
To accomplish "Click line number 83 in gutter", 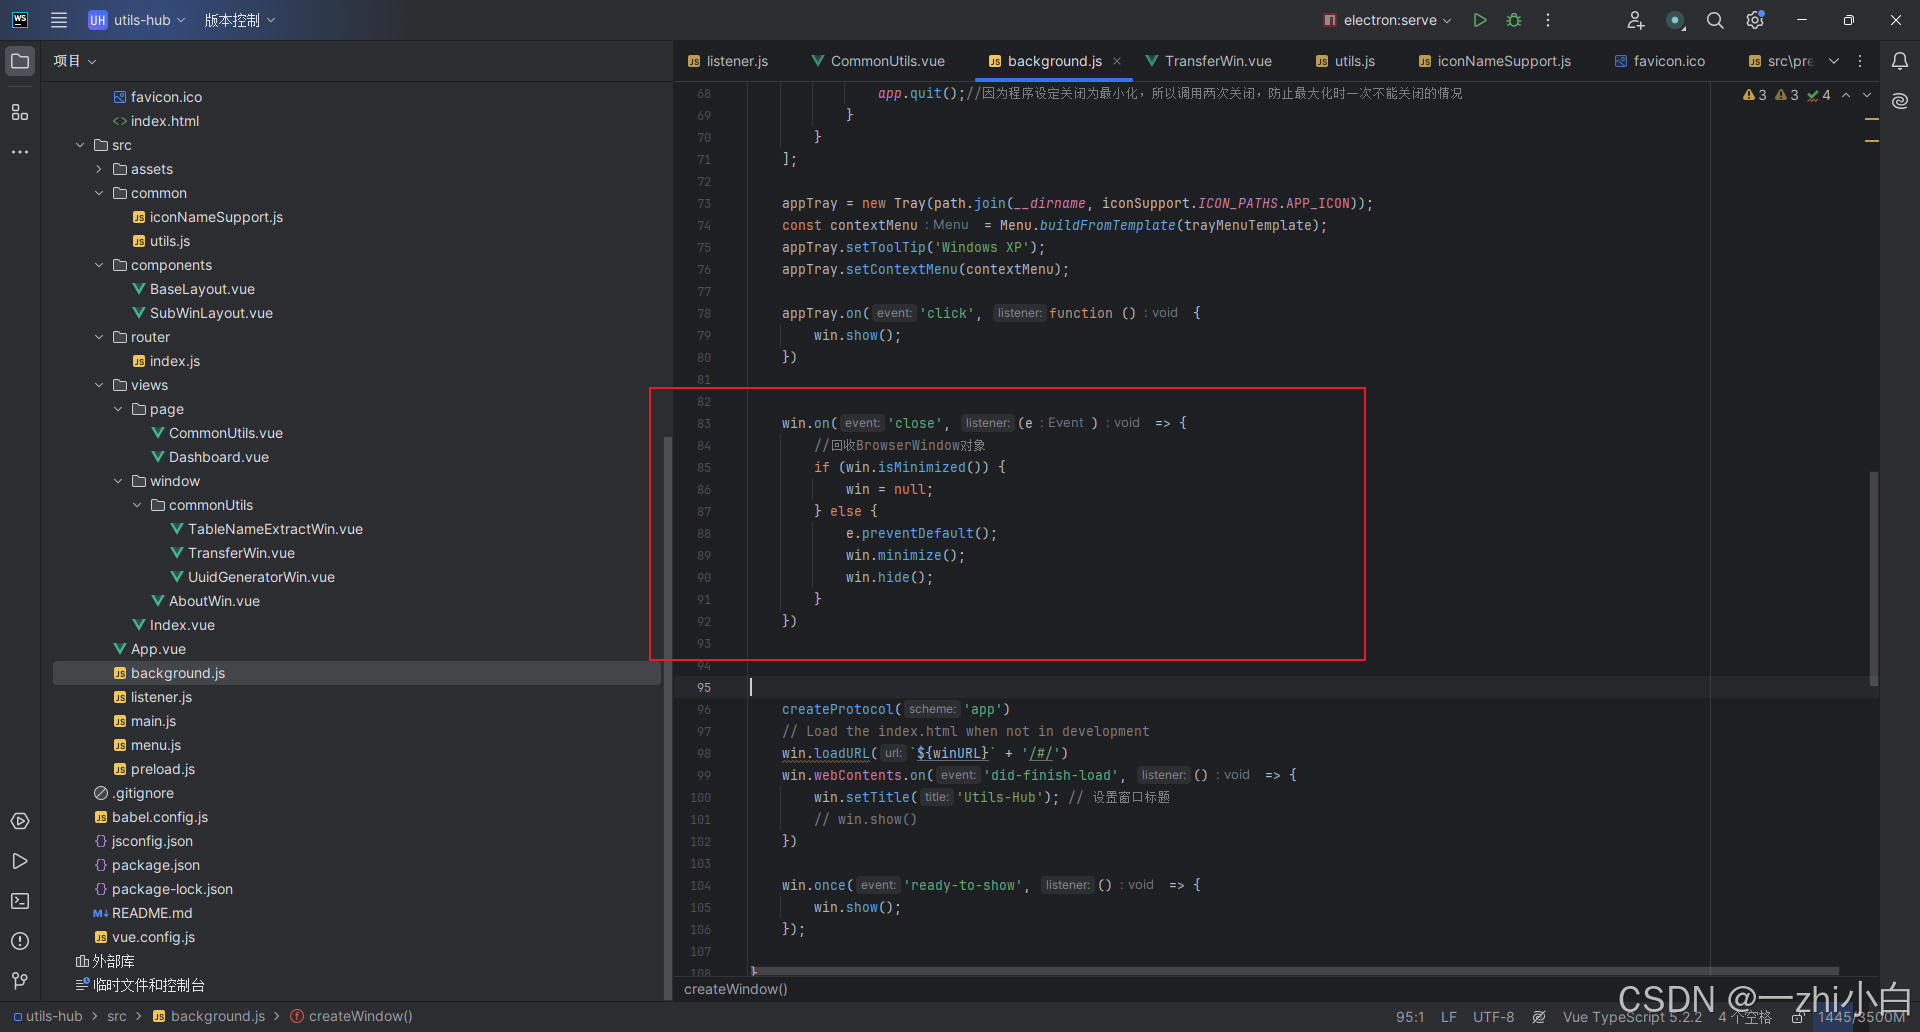I will click(x=704, y=424).
